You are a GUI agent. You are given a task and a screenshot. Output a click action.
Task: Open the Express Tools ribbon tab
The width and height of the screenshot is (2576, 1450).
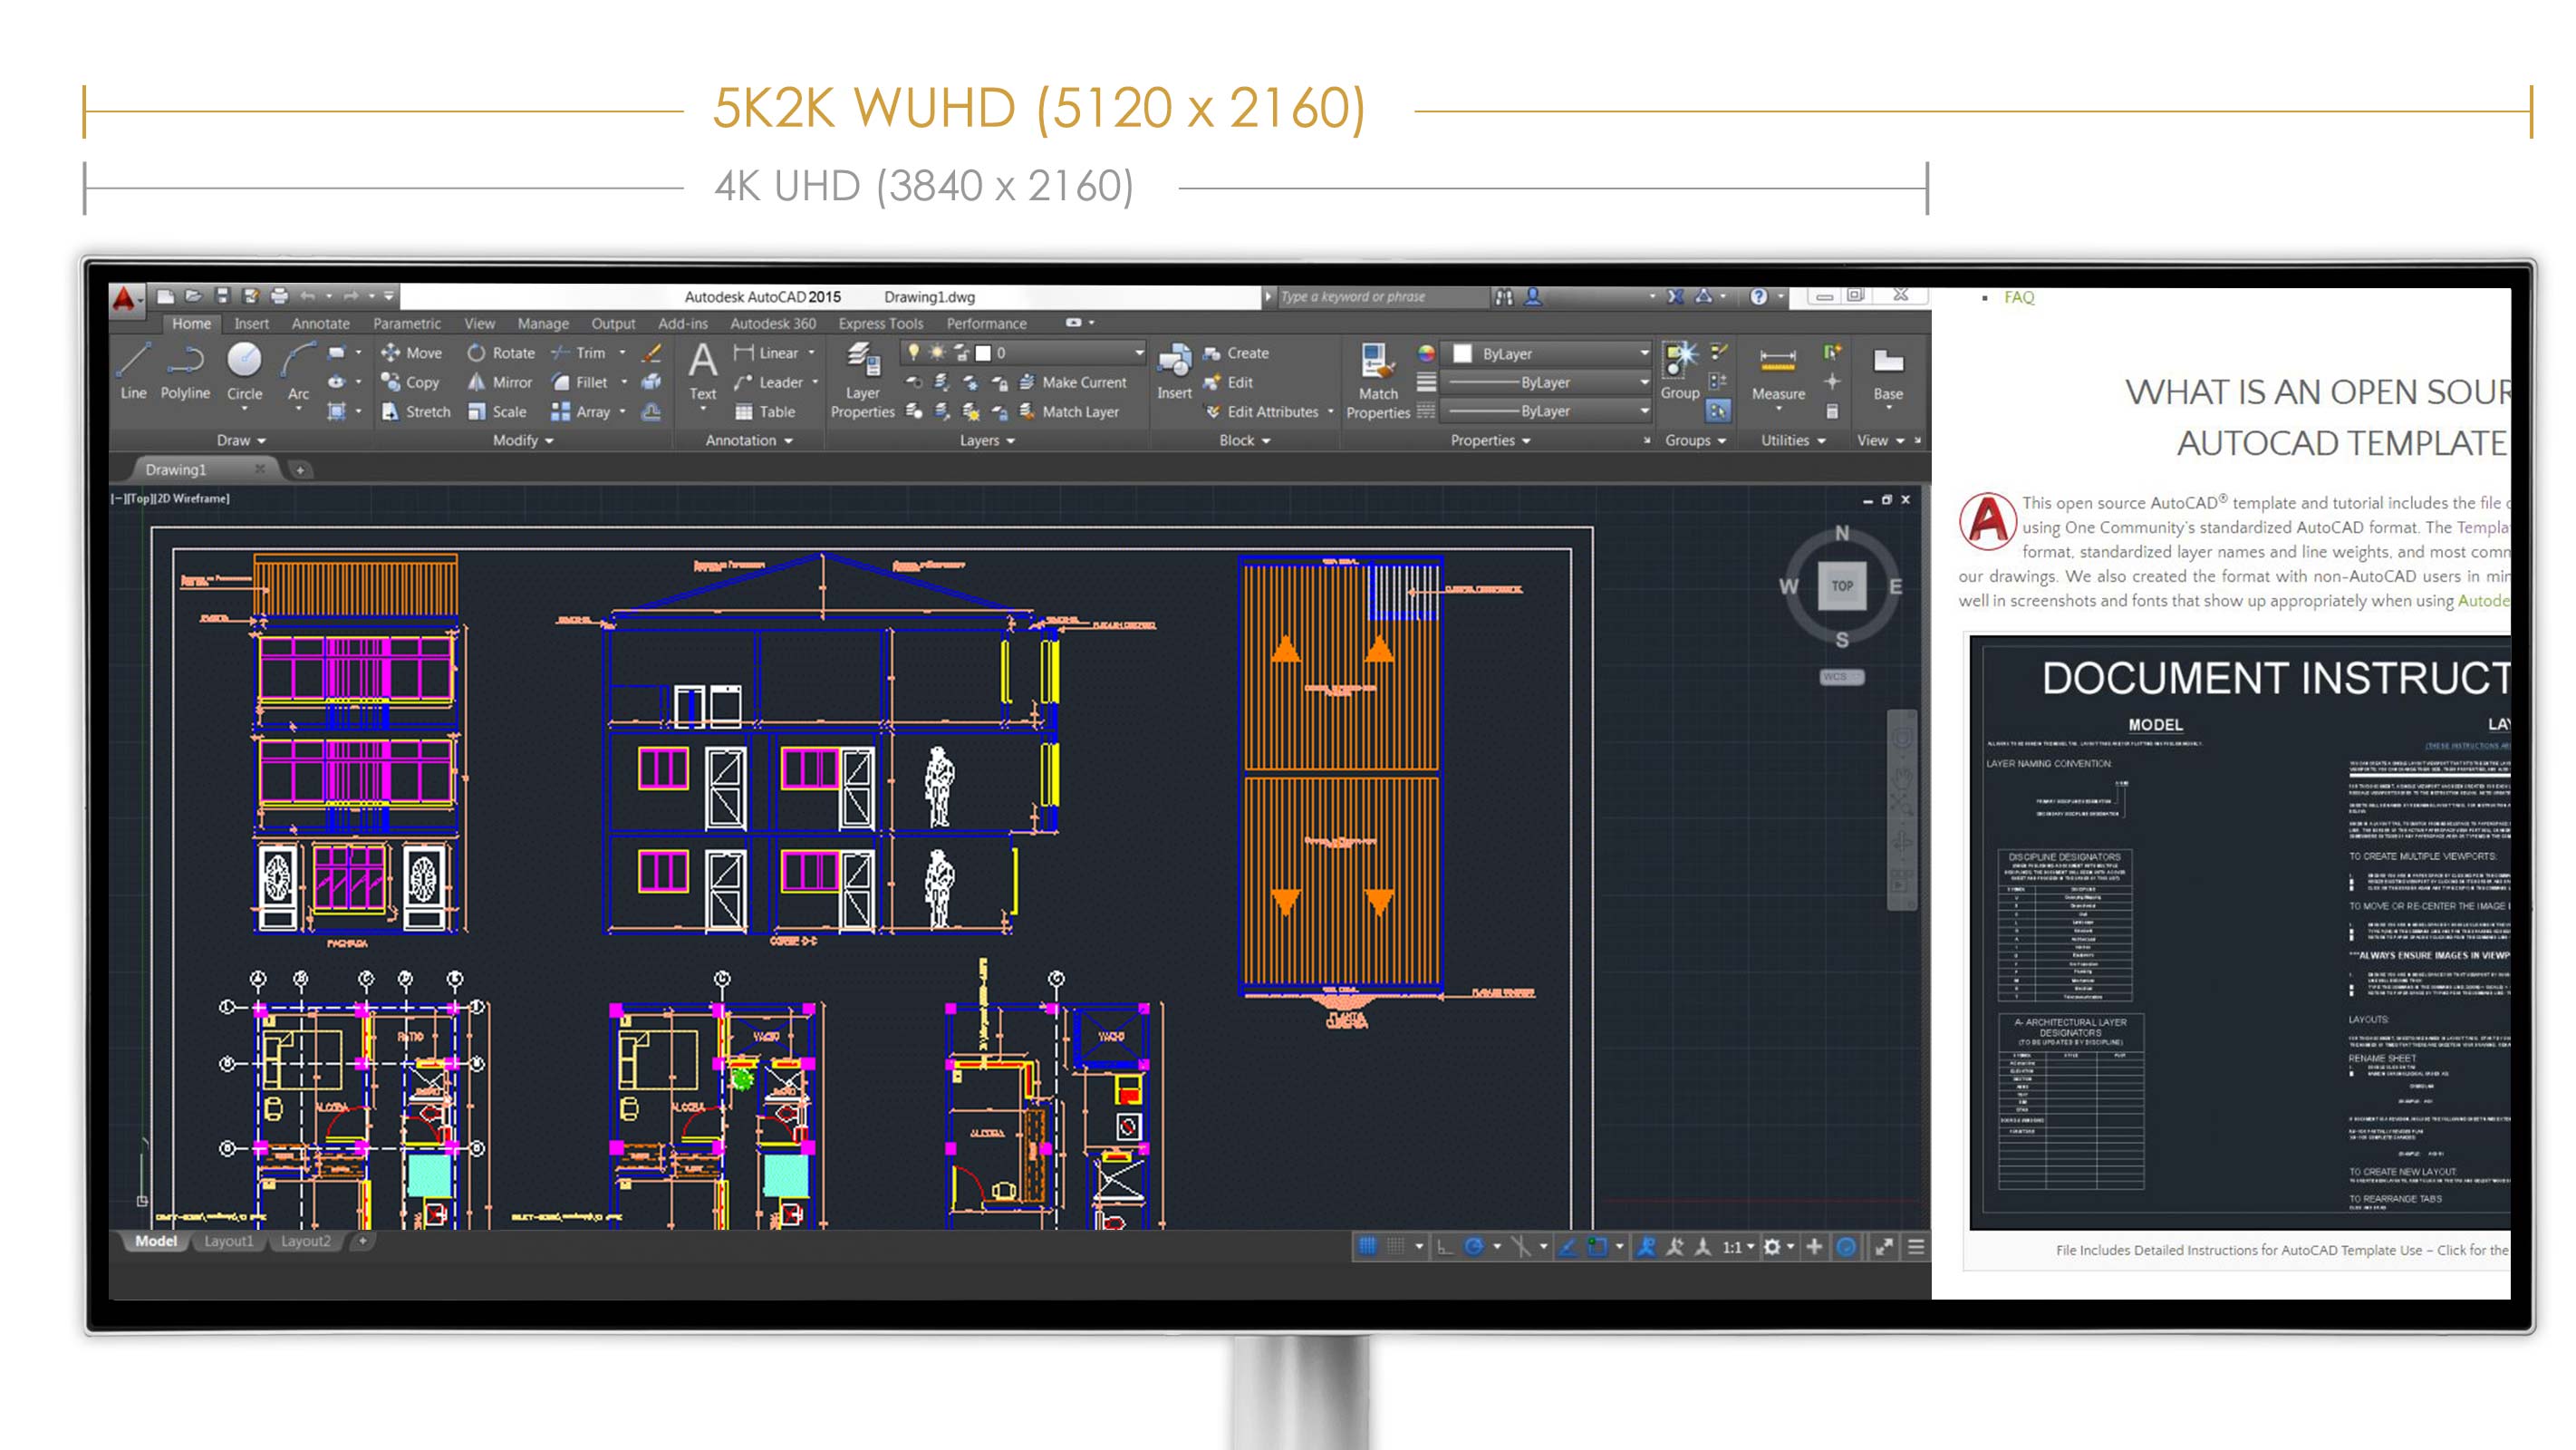[880, 323]
